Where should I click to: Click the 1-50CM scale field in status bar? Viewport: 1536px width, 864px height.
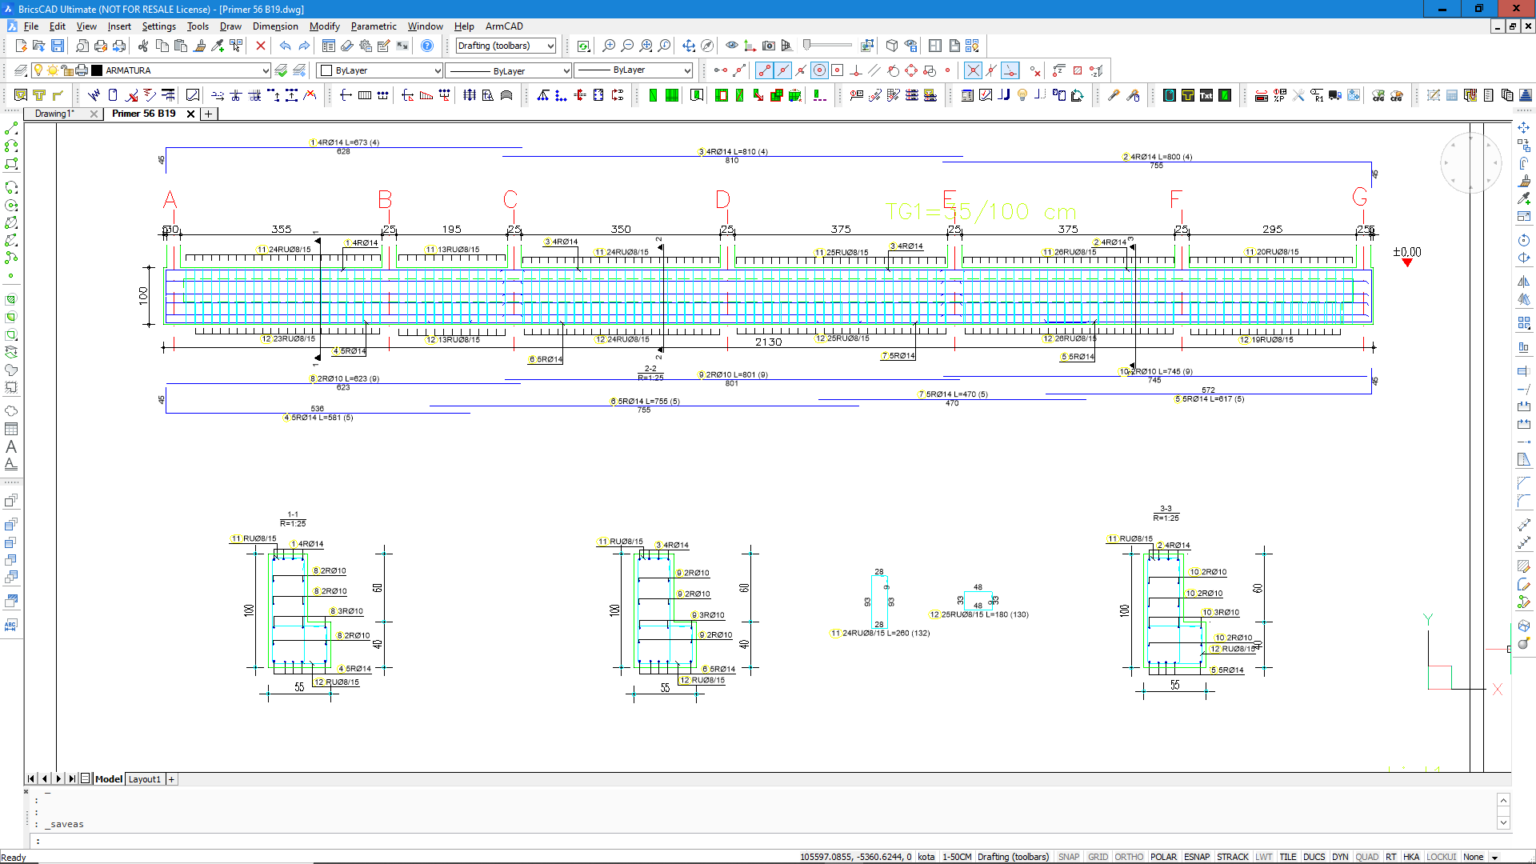coord(957,857)
